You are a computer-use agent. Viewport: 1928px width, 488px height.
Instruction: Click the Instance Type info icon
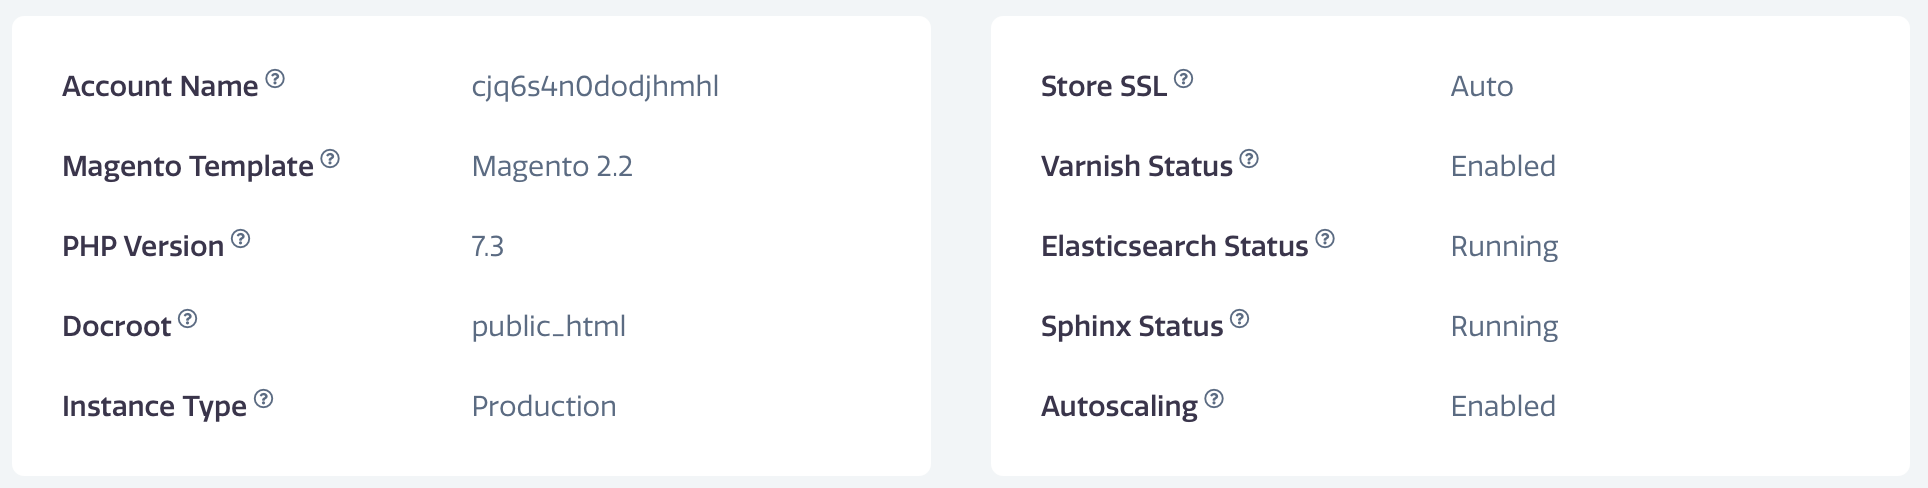264,399
